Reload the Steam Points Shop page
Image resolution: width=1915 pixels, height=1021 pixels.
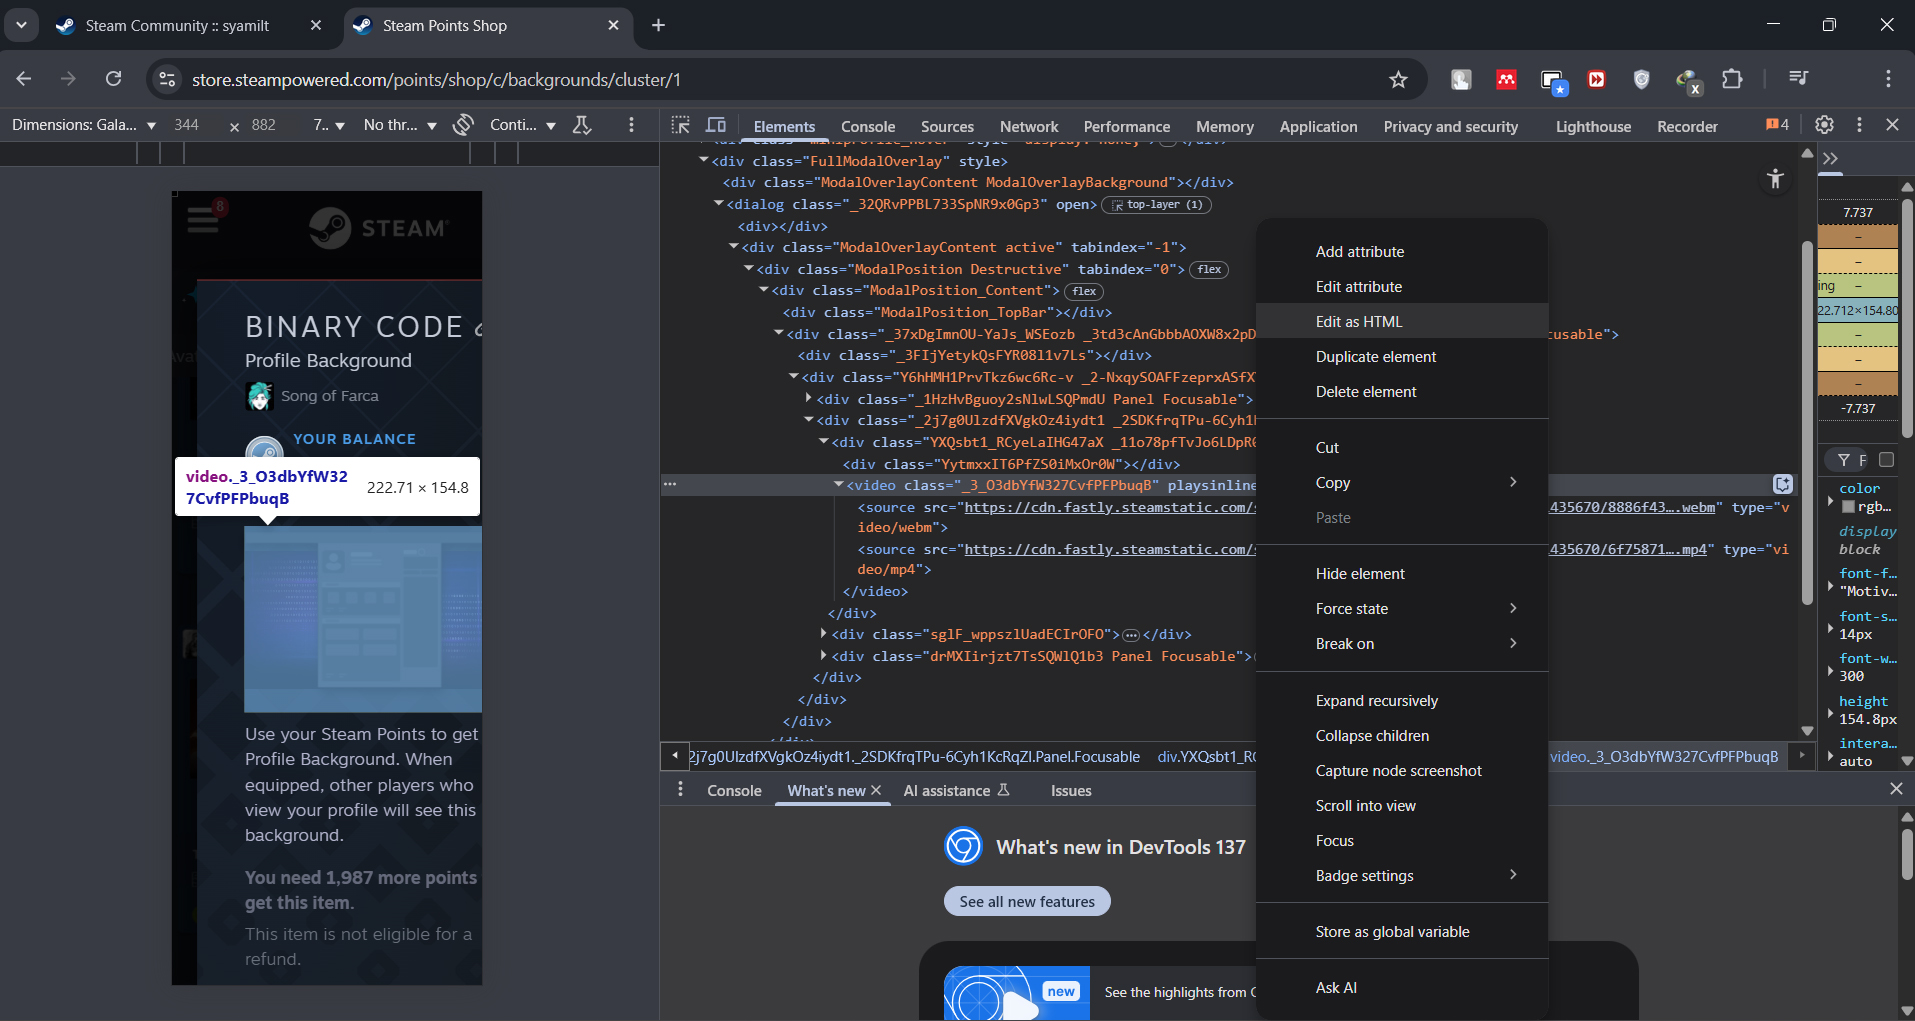[114, 79]
